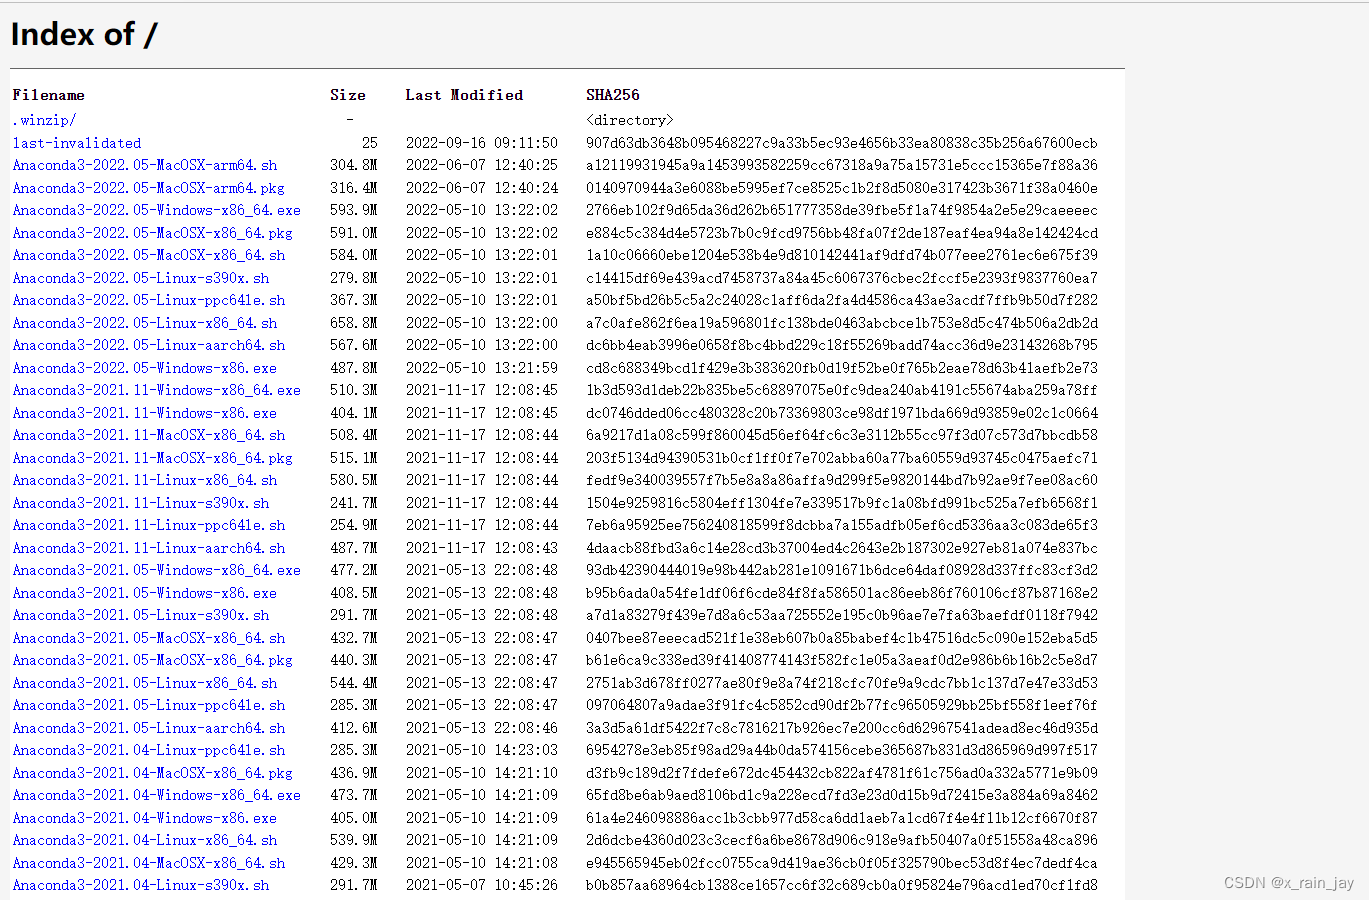The image size is (1369, 900).
Task: Download Anaconda3-2021.05-Windows-x86.exe
Action: [x=145, y=593]
